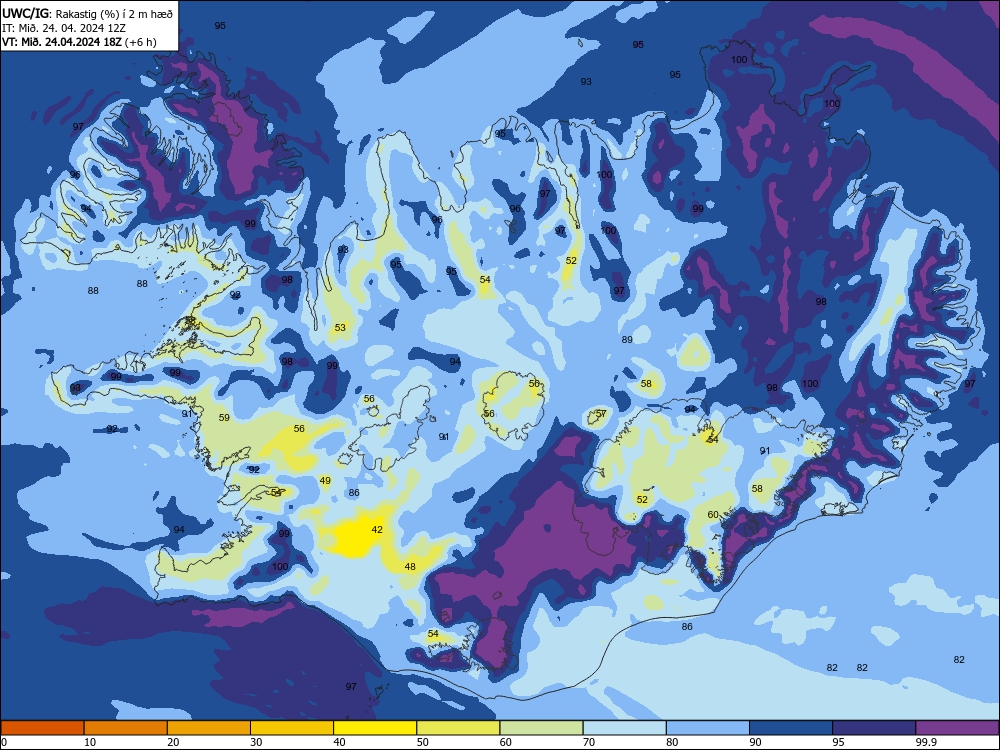Pick the 50–60 yellow-green legend swatch
The image size is (1000, 750).
458,728
